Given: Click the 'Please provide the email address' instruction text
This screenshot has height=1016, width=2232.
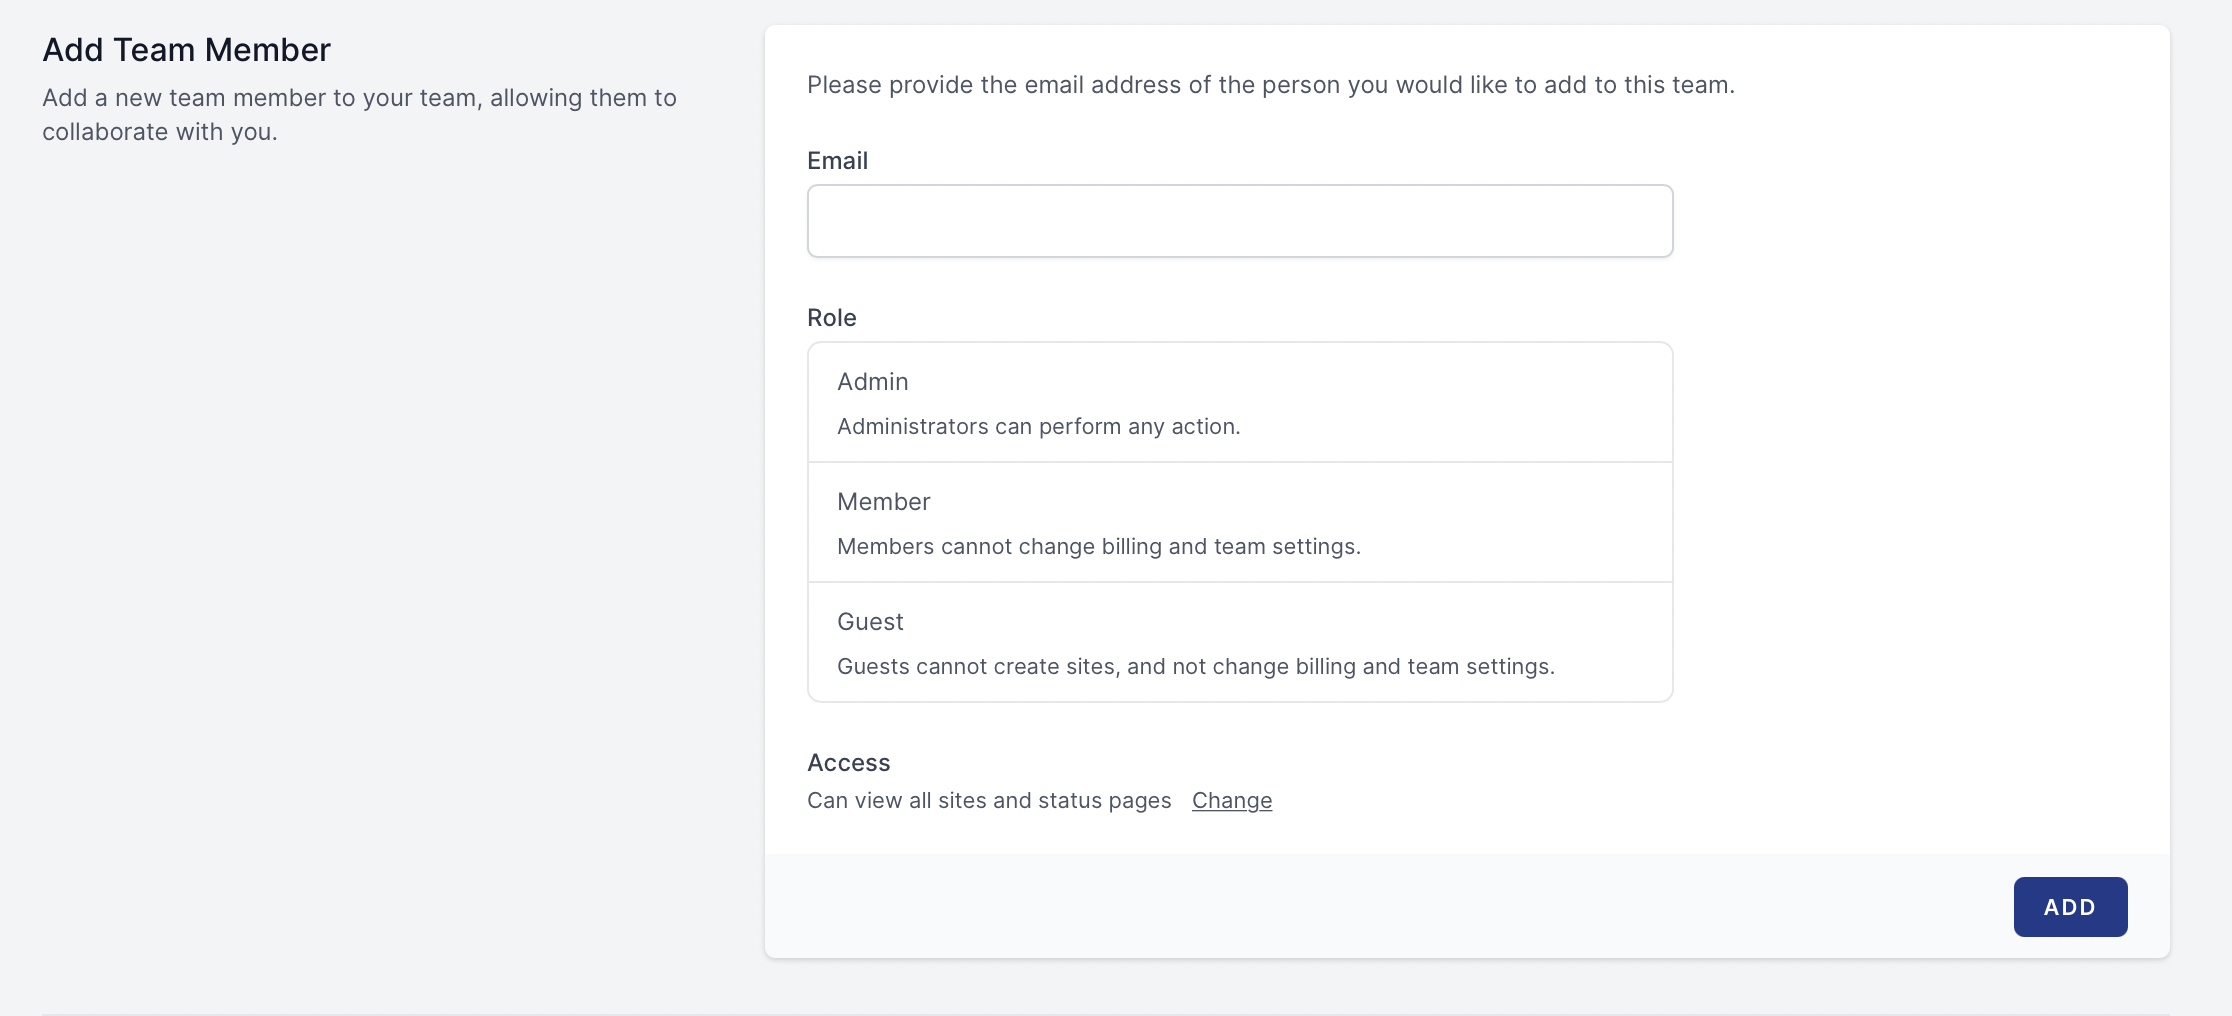Looking at the screenshot, I should coord(1271,85).
